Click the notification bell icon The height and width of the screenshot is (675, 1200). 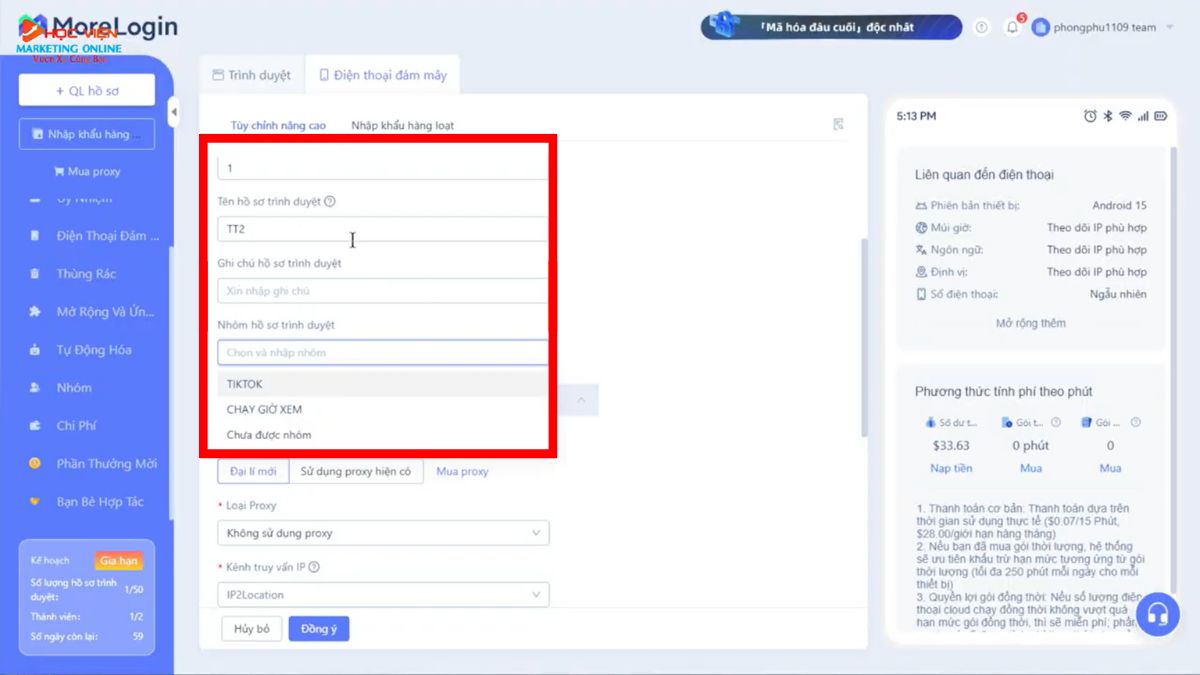click(x=1012, y=28)
